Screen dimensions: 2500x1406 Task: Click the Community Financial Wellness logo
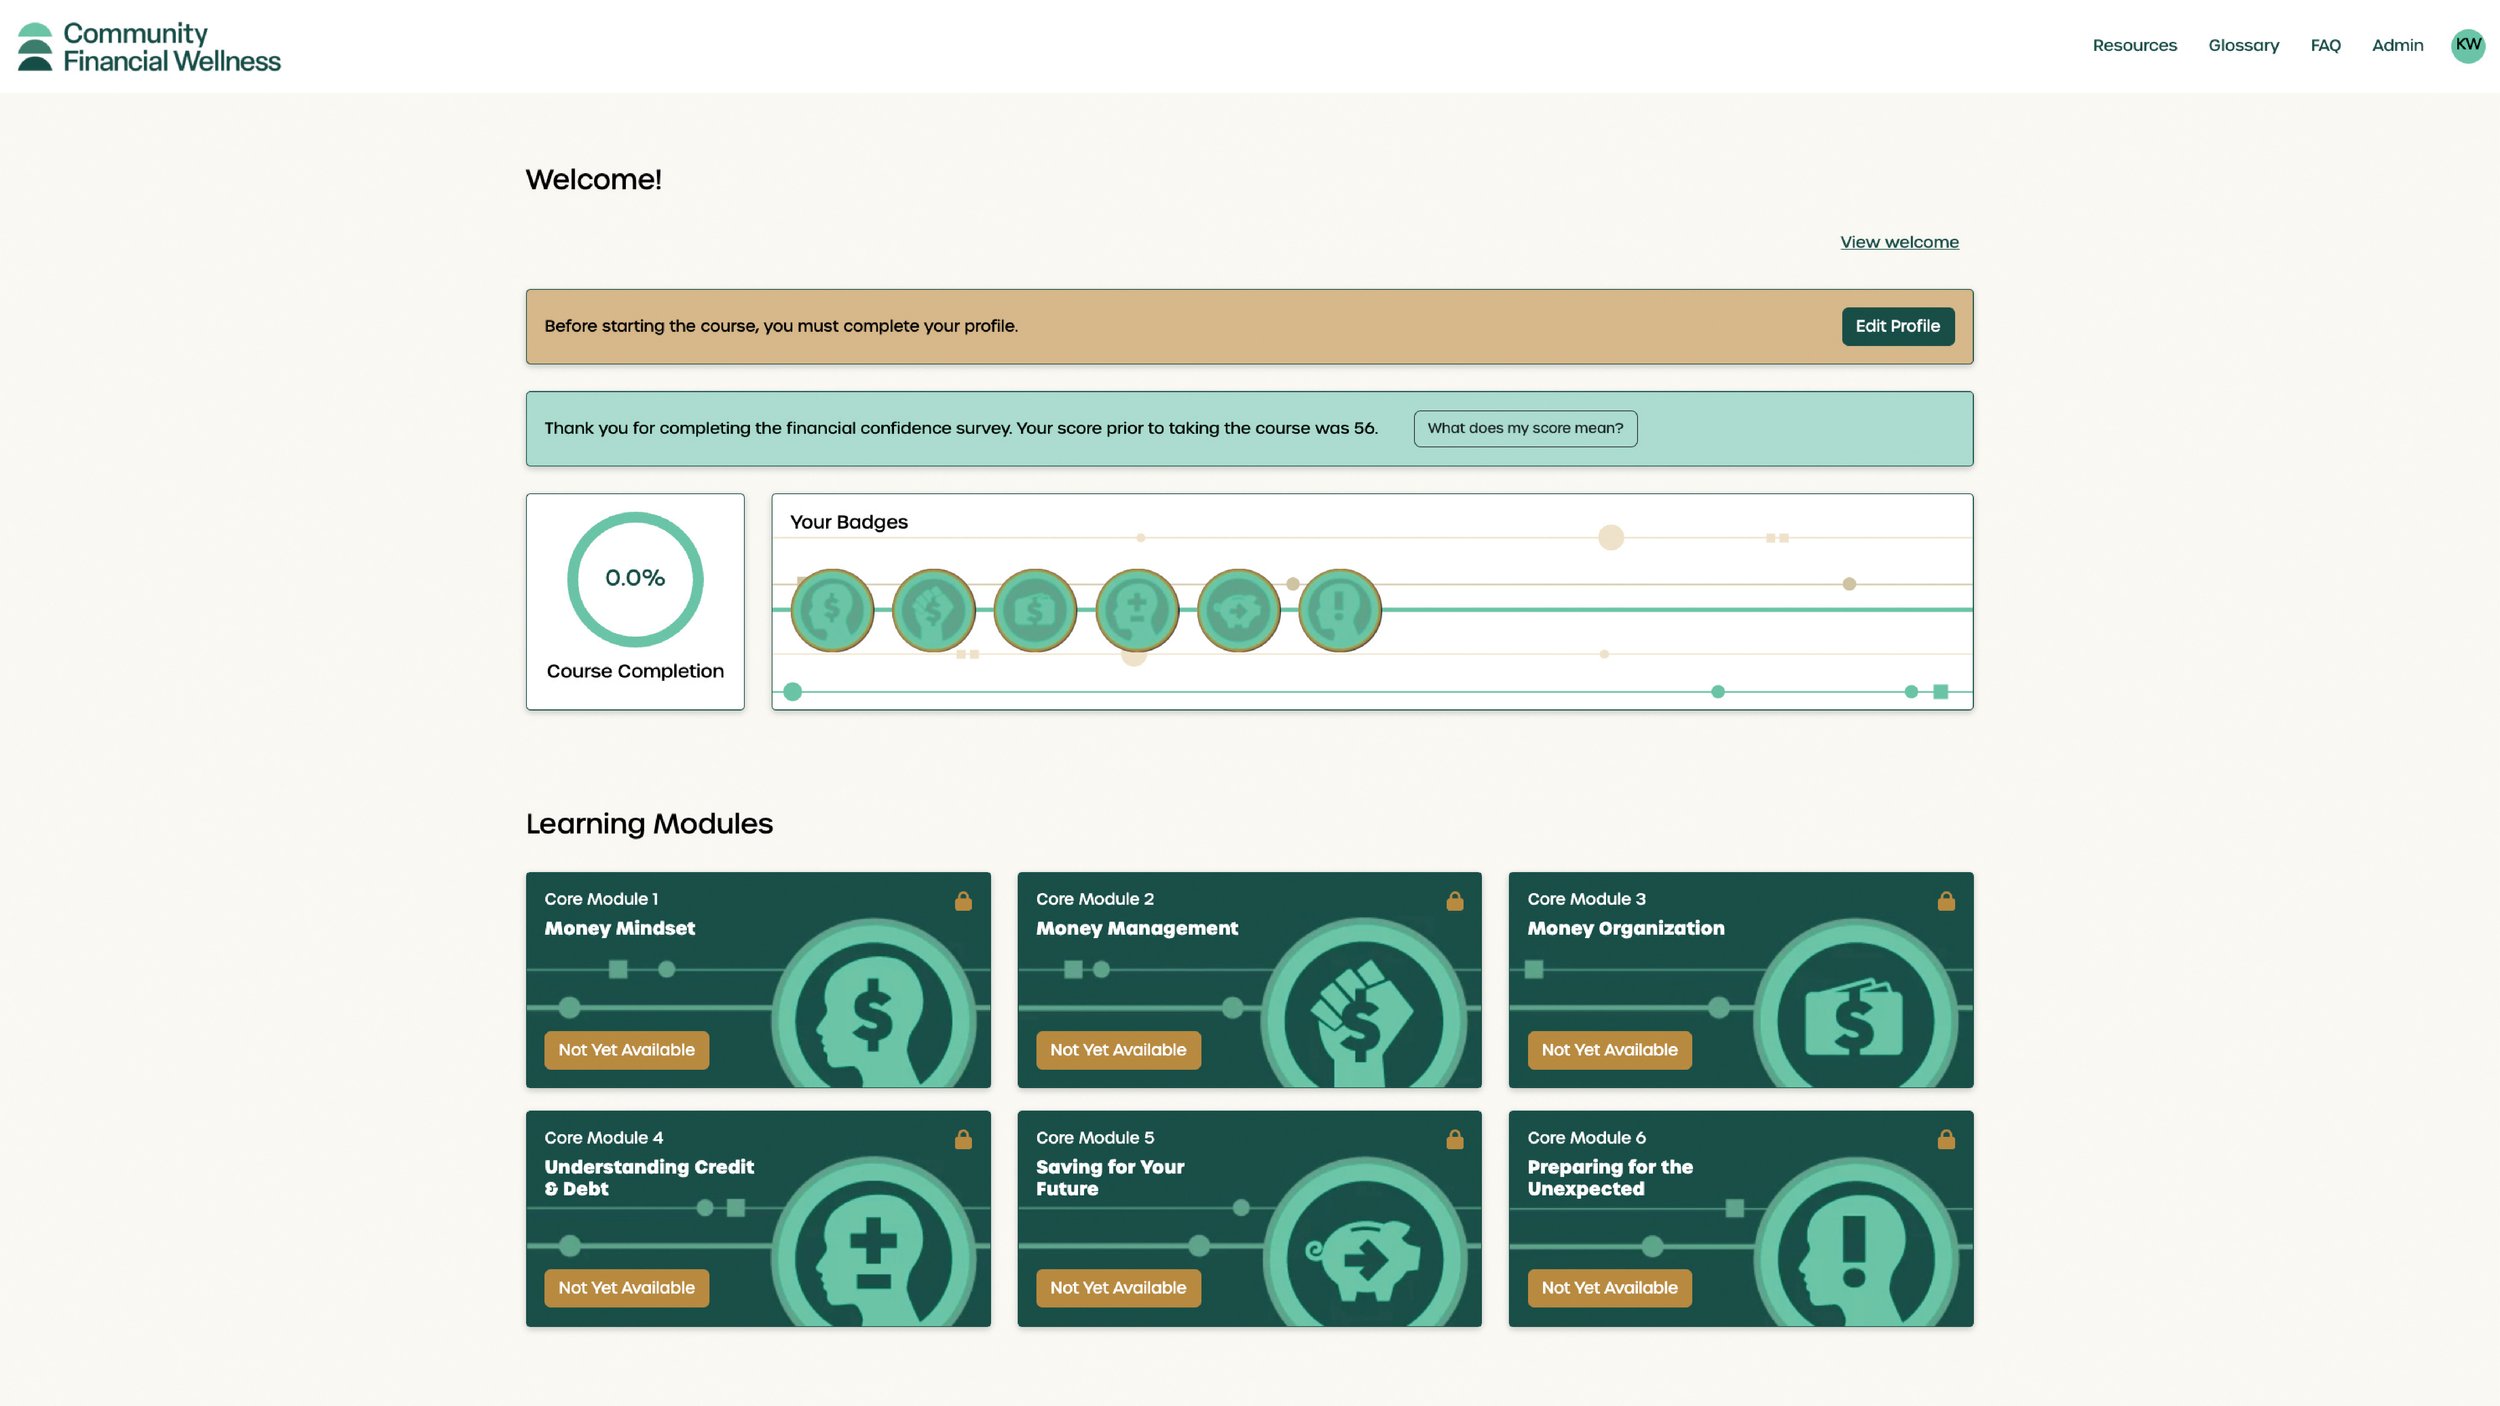tap(150, 47)
